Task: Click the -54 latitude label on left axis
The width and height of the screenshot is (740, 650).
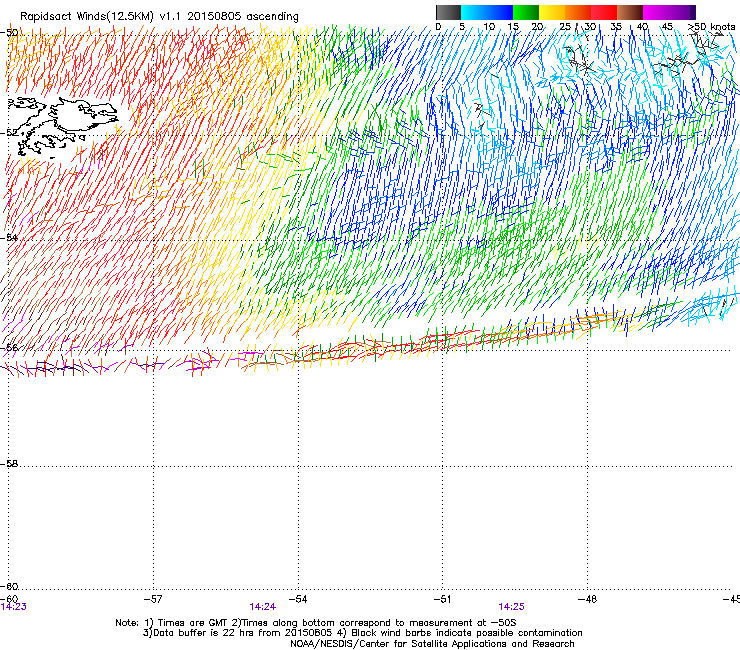Action: click(x=9, y=237)
